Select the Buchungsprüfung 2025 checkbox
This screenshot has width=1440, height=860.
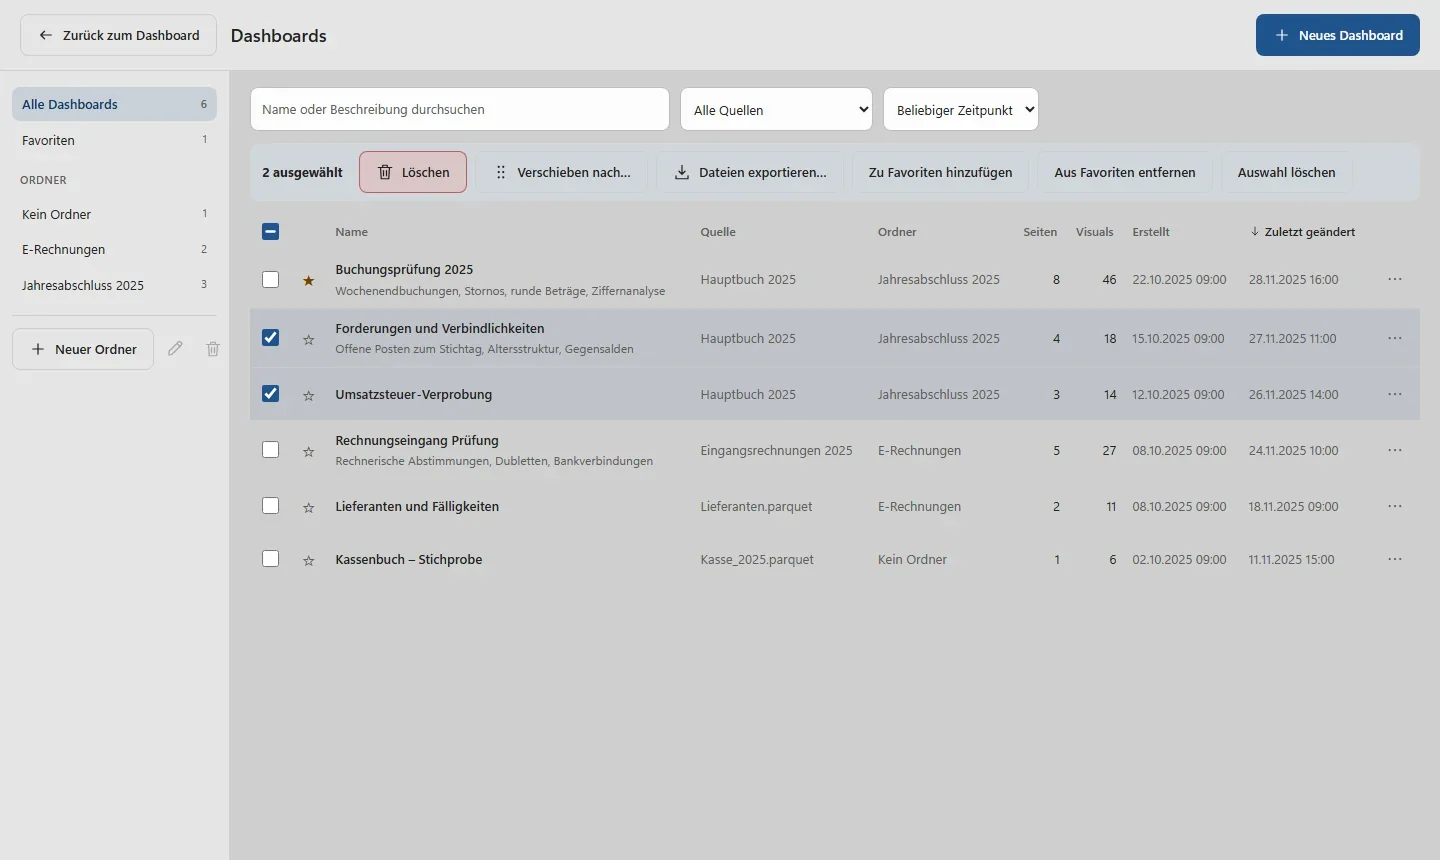tap(270, 280)
